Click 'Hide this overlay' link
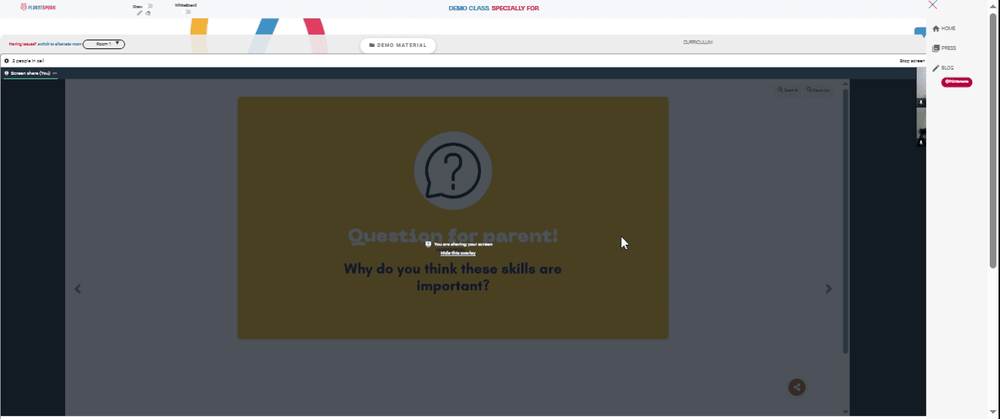Image resolution: width=1000 pixels, height=419 pixels. (458, 253)
